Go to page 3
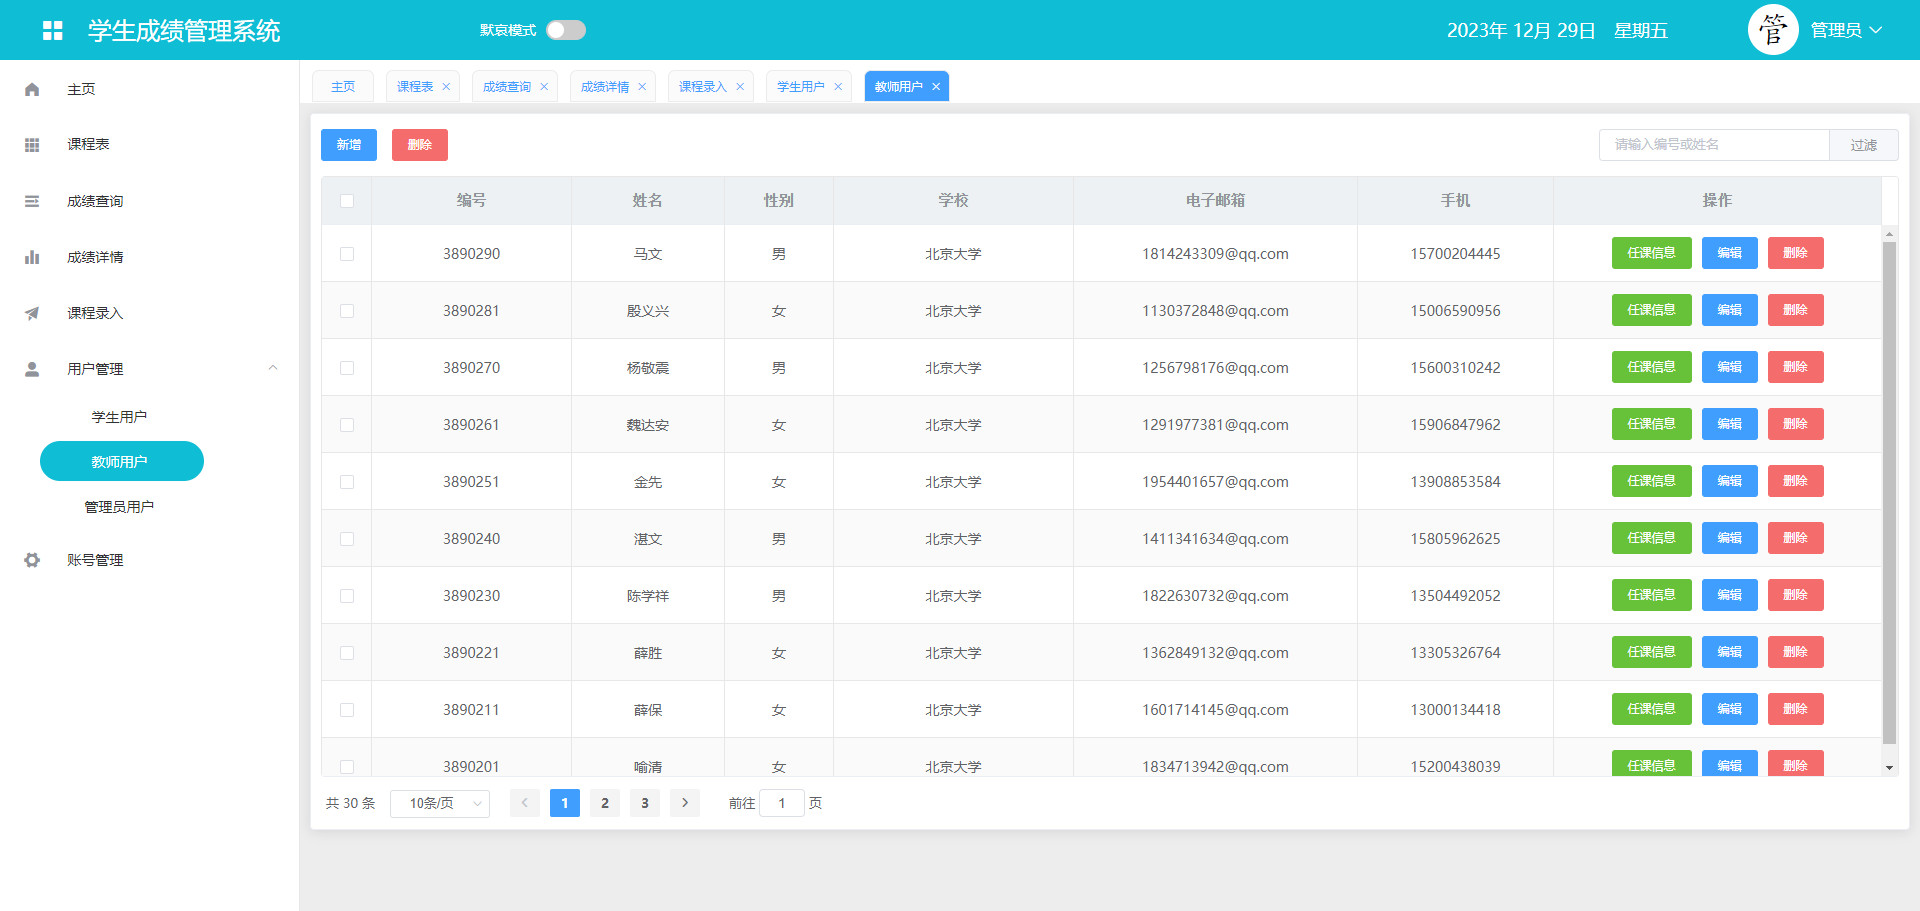The height and width of the screenshot is (911, 1920). pos(645,803)
